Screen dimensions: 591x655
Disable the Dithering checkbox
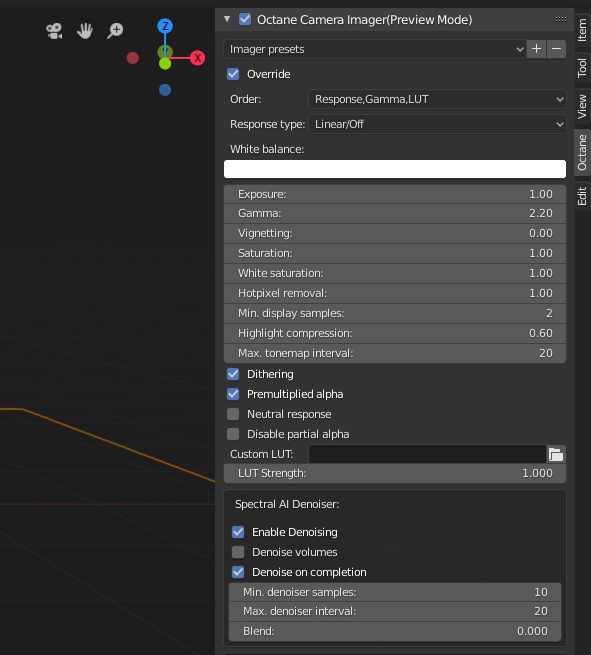coord(233,374)
